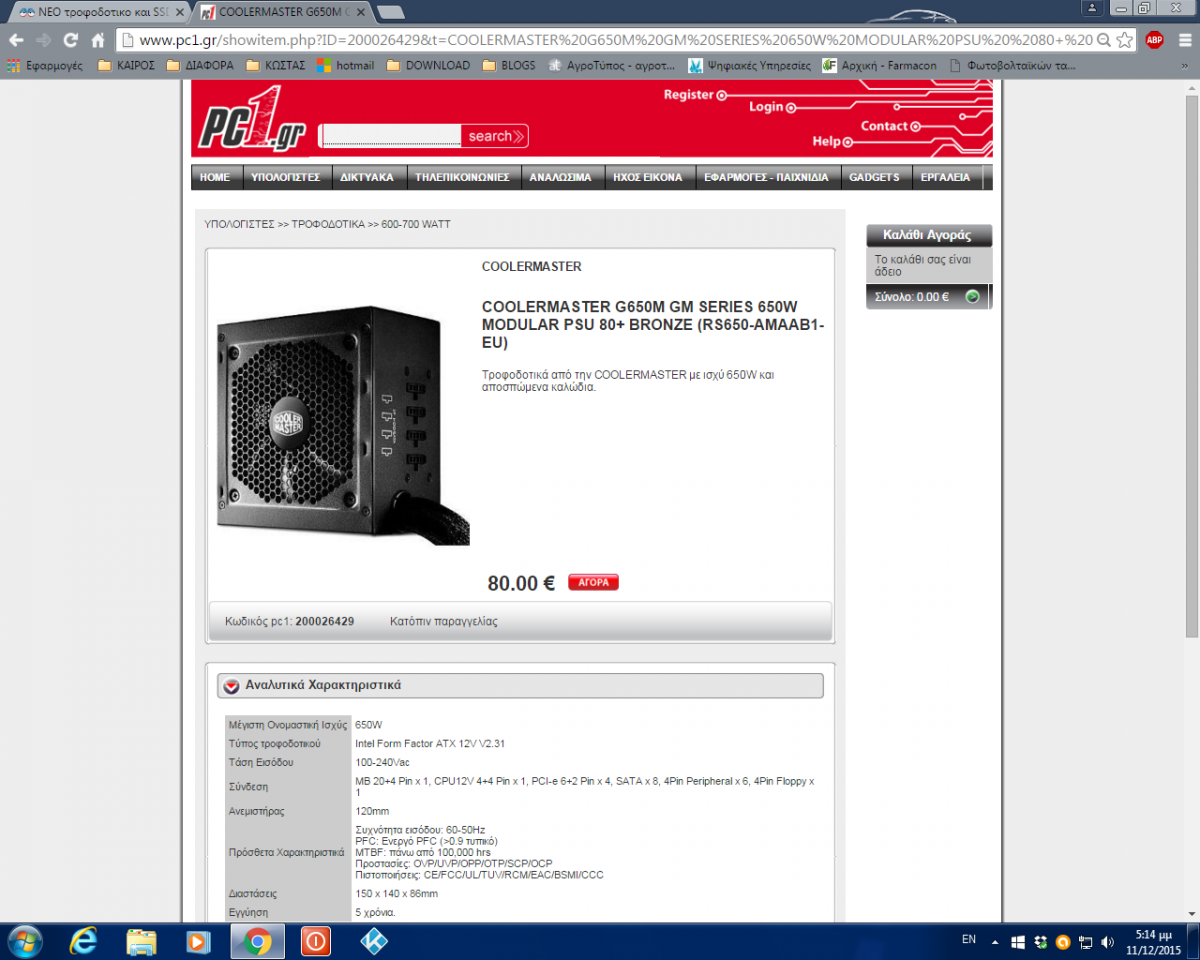The height and width of the screenshot is (960, 1200).
Task: Click the page vertical scrollbar
Action: (x=1191, y=365)
